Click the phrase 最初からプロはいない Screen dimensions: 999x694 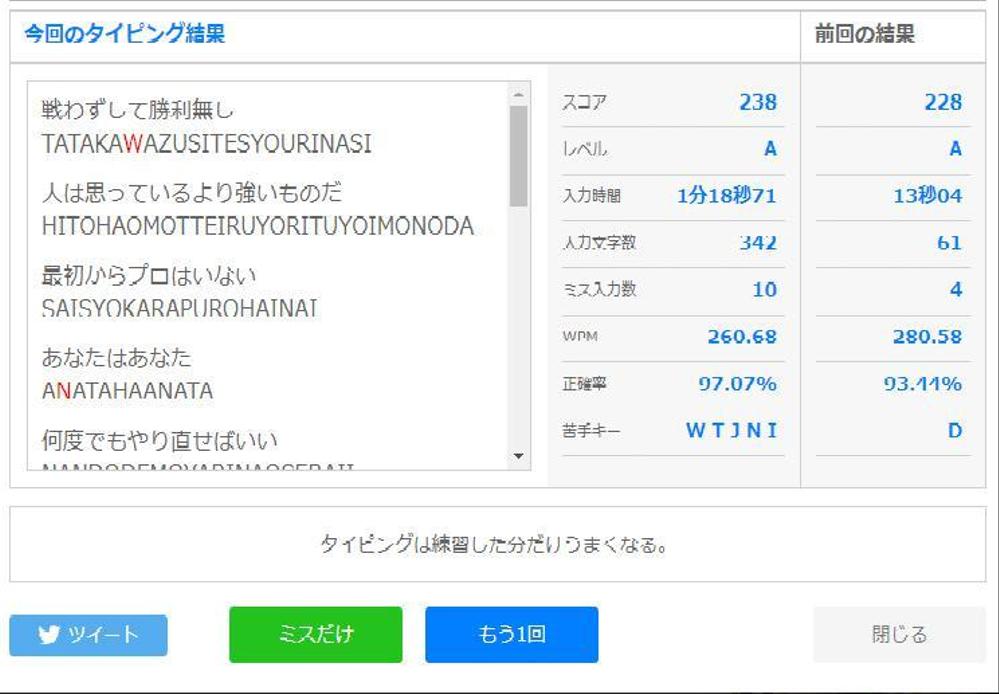[148, 275]
